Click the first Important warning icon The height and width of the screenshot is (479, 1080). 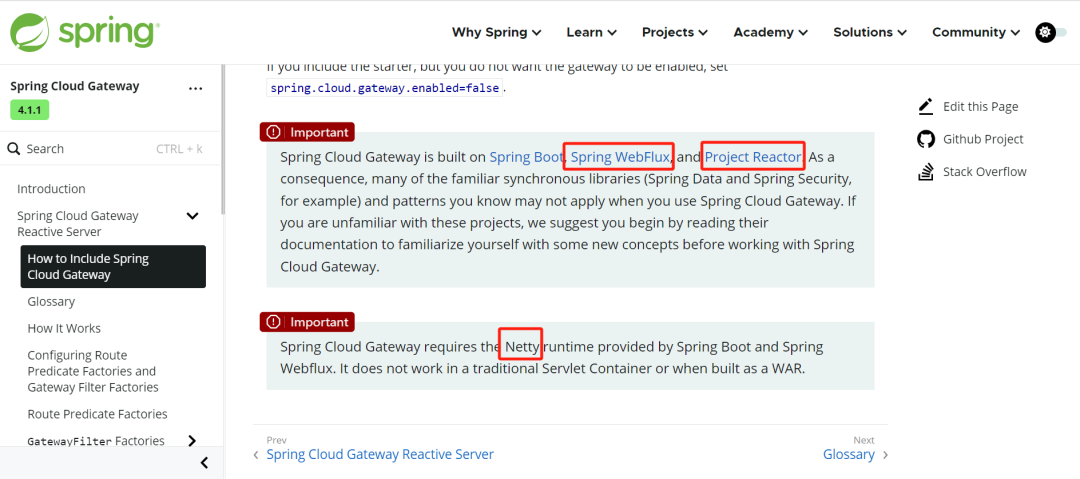[274, 132]
